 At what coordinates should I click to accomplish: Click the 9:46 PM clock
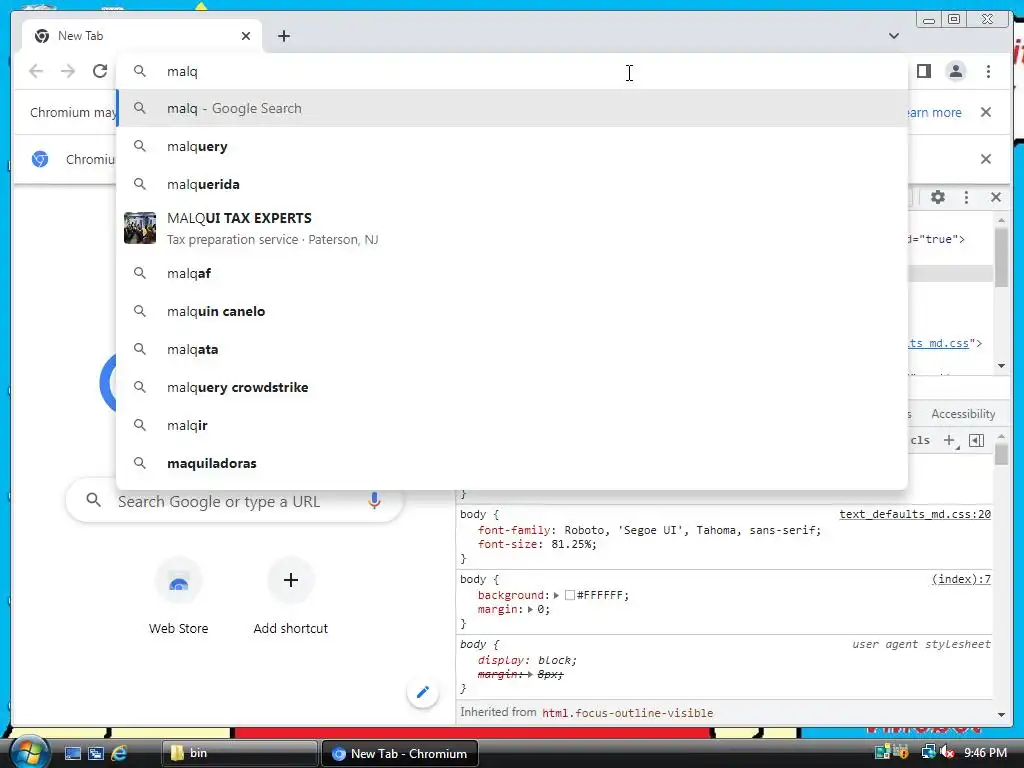985,753
